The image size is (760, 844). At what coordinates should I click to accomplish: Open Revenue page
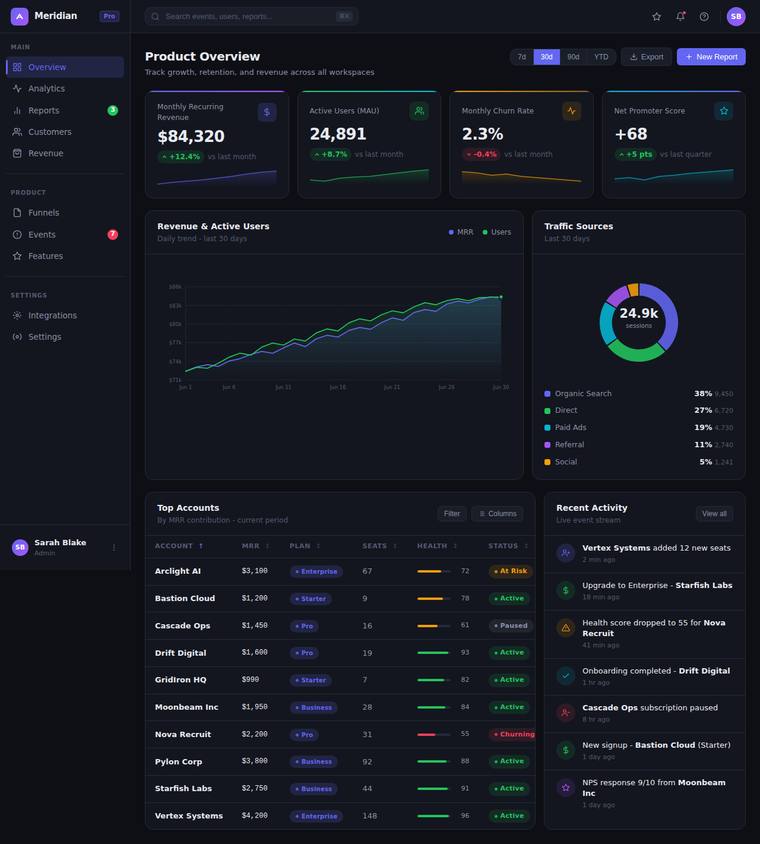tap(65, 153)
